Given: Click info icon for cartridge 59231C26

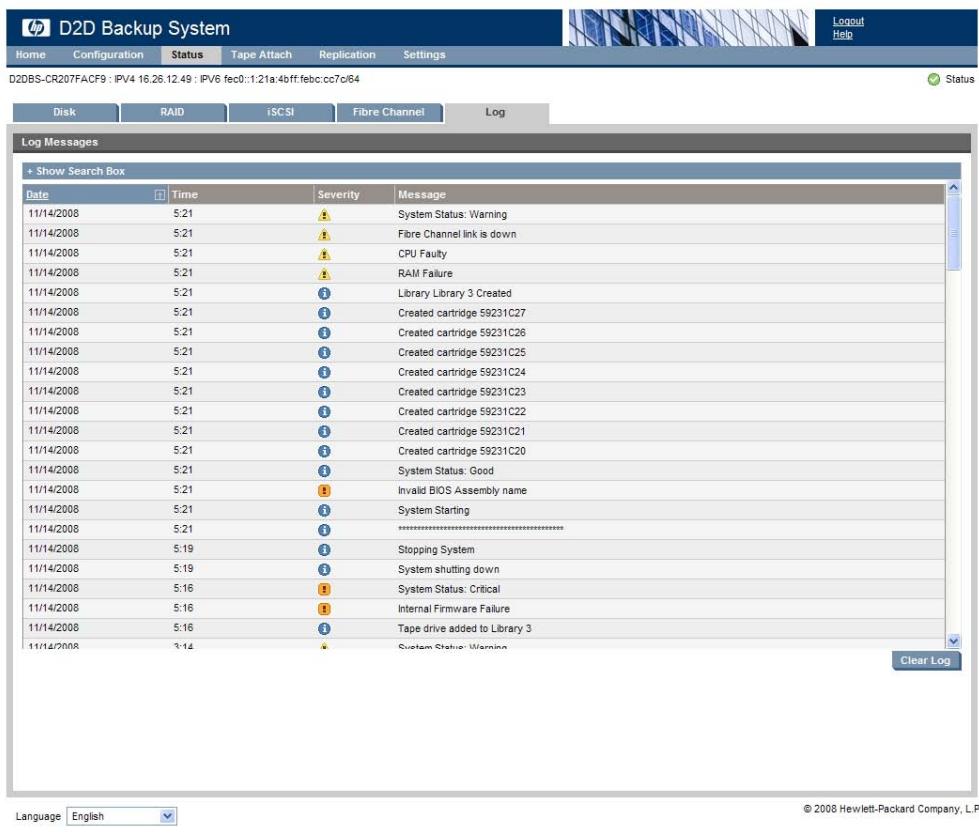Looking at the screenshot, I should pos(324,333).
